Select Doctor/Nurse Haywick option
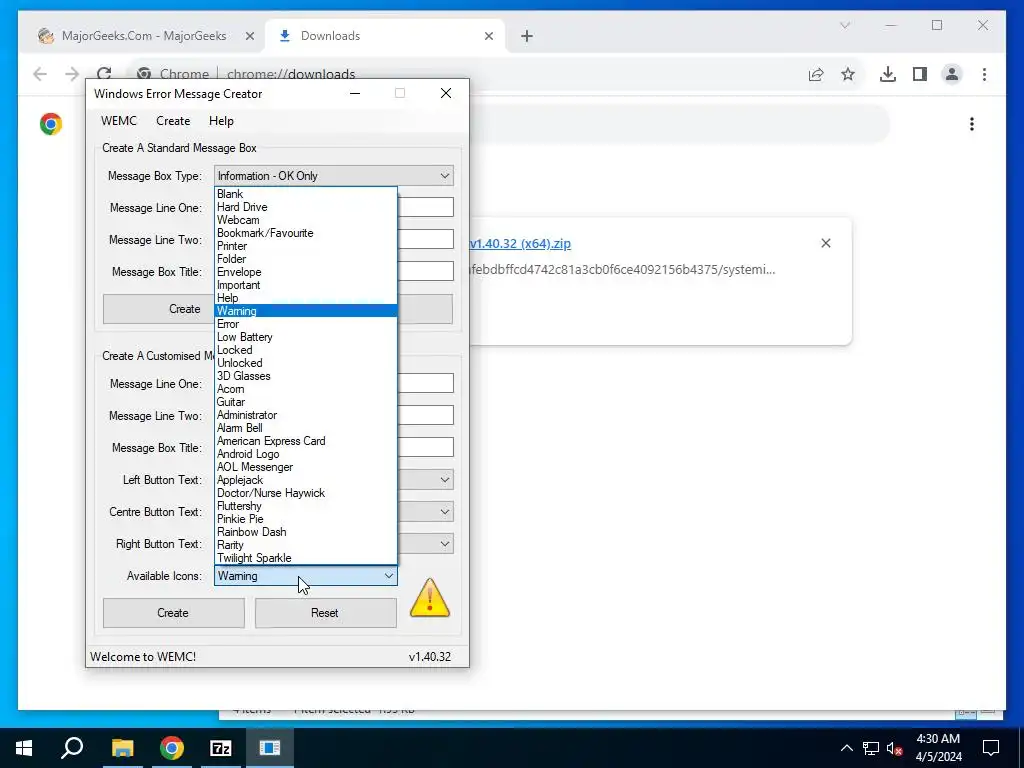The height and width of the screenshot is (768, 1024). (306, 493)
